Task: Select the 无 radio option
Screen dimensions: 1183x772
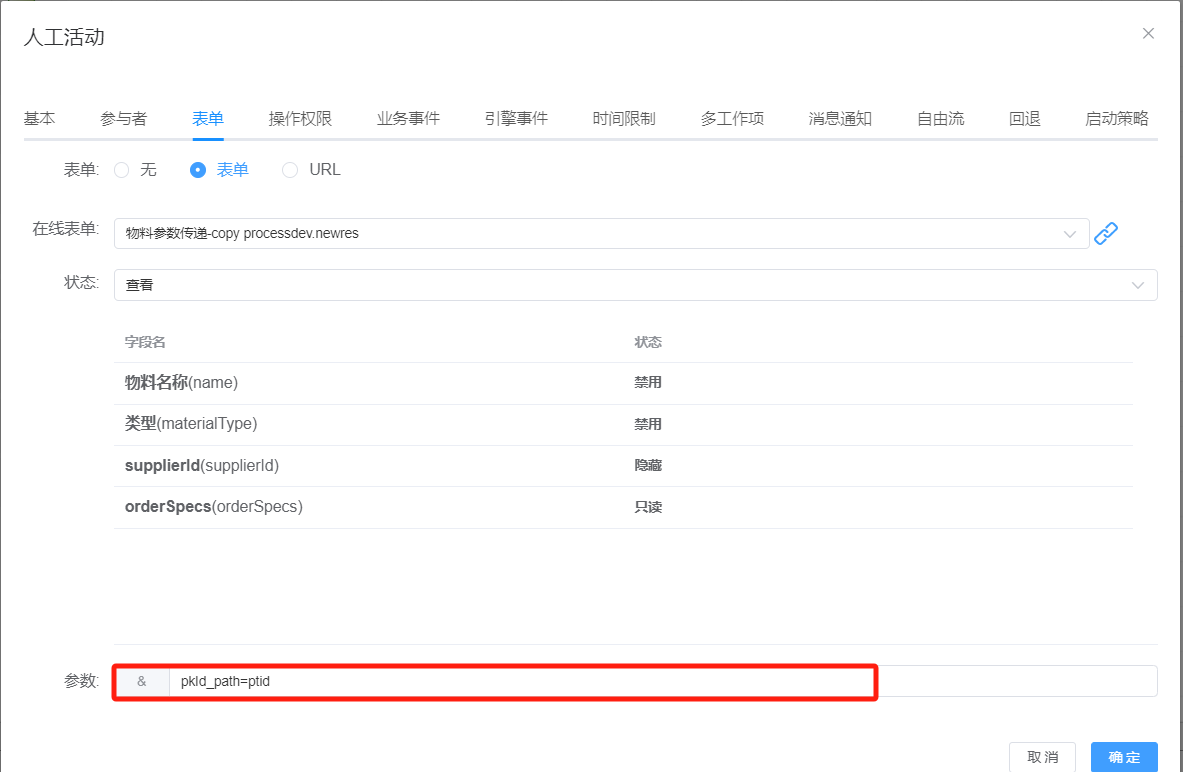Action: pyautogui.click(x=122, y=170)
